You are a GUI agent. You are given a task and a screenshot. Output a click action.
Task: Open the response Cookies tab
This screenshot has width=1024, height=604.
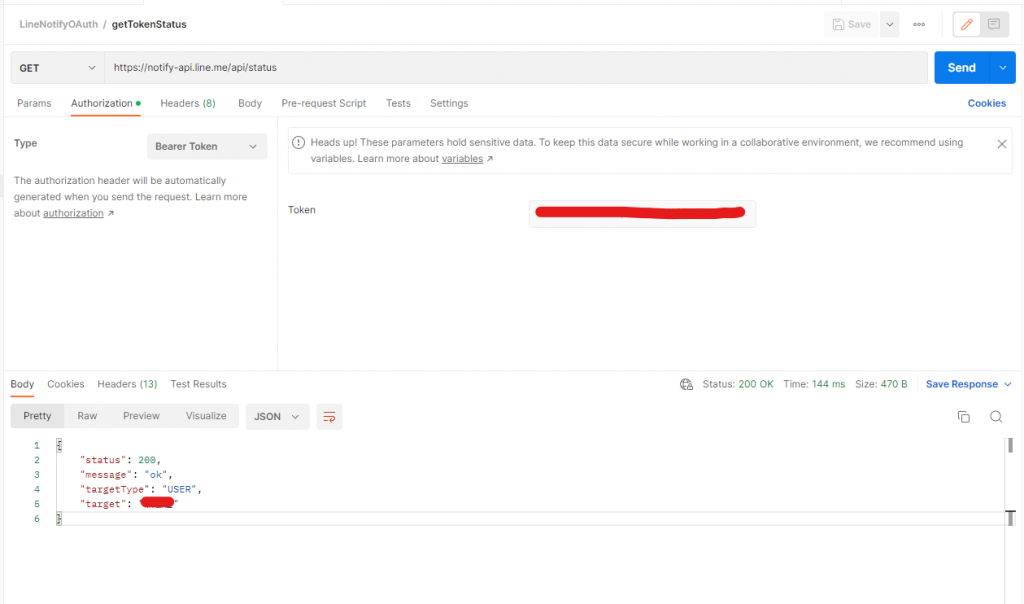[65, 384]
